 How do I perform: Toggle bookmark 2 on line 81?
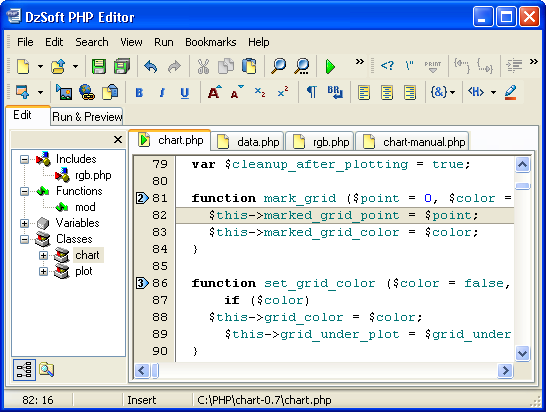[x=142, y=198]
